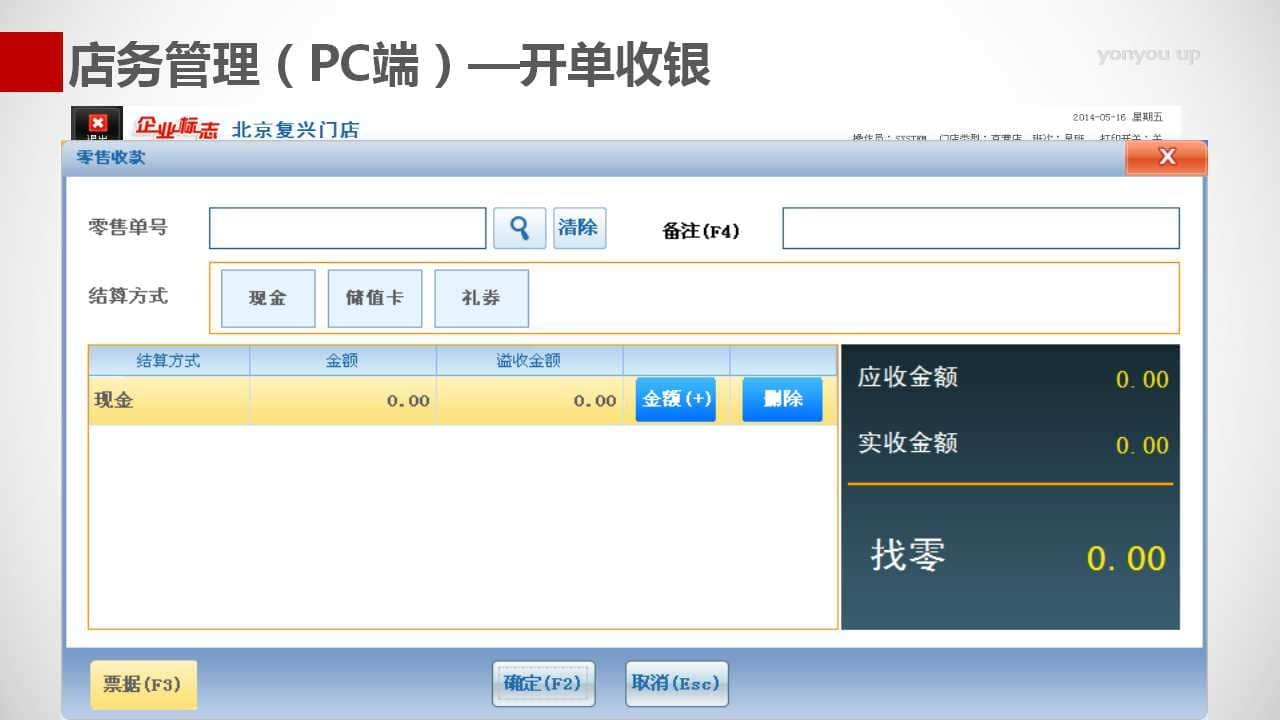Click 删除 to remove the cash row
This screenshot has height=720, width=1280.
pyautogui.click(x=782, y=399)
